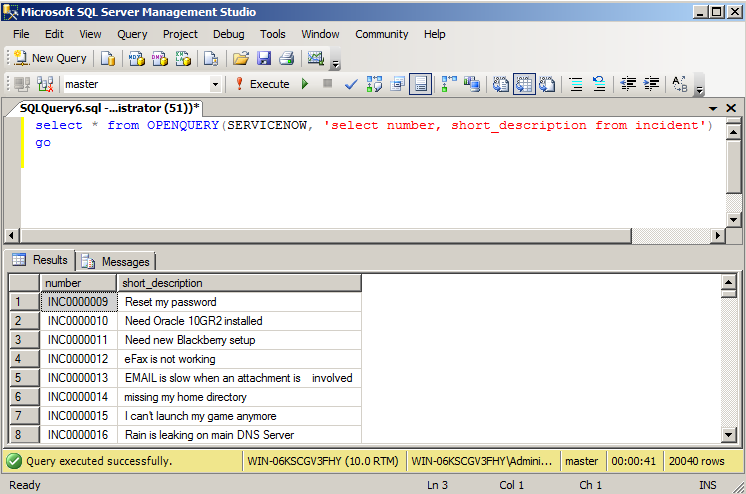
Task: Open the master database dropdown
Action: click(215, 84)
